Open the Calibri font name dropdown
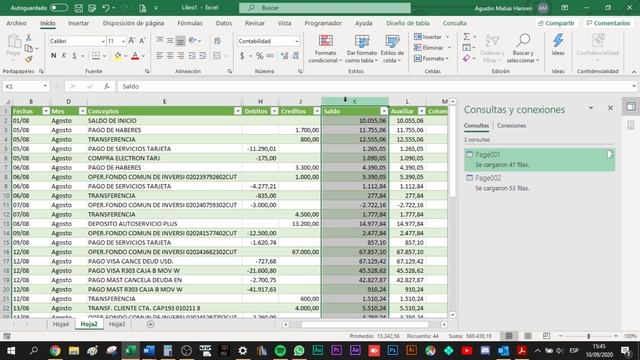This screenshot has width=640, height=360. pos(103,41)
